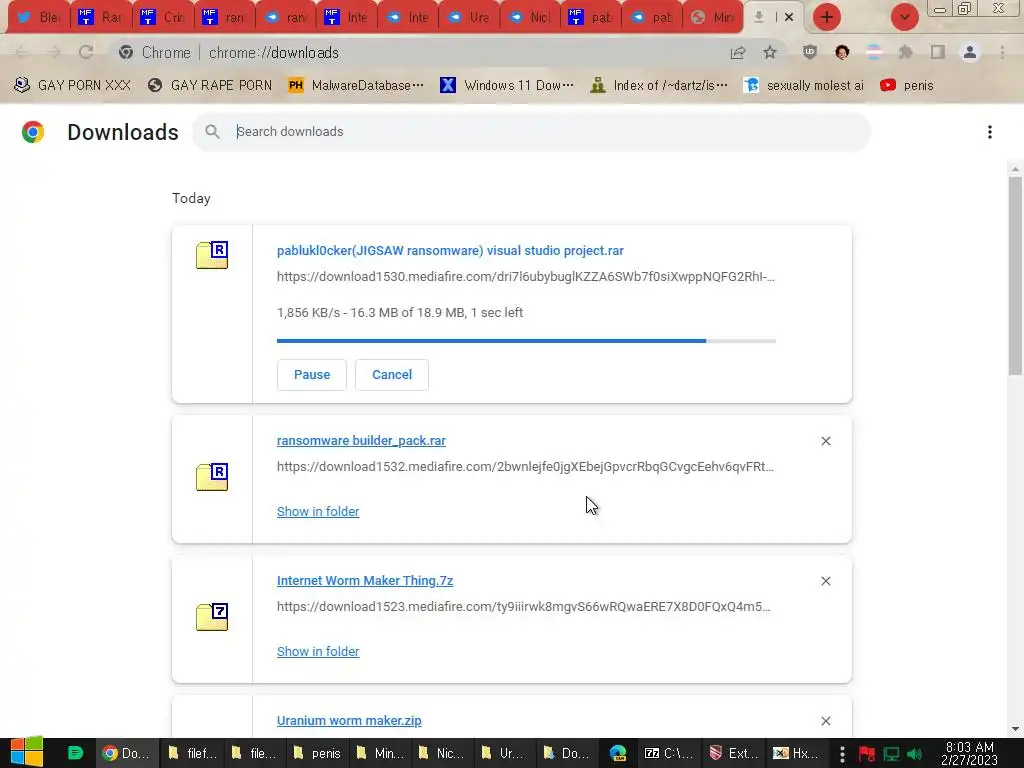Click the volume speaker tray icon
This screenshot has height=768, width=1024.
(914, 754)
